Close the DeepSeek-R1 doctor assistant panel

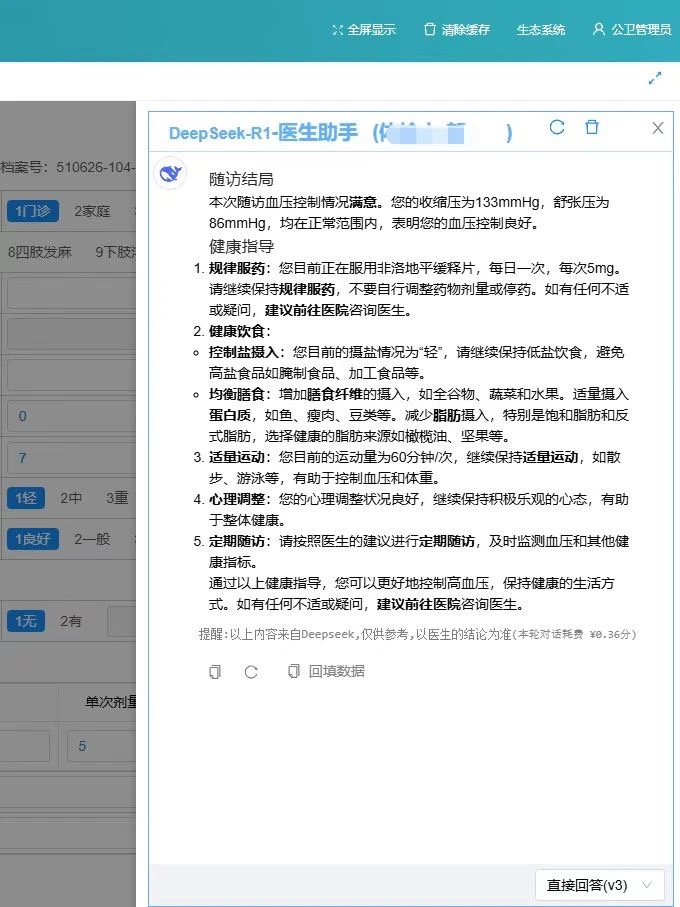(x=657, y=128)
